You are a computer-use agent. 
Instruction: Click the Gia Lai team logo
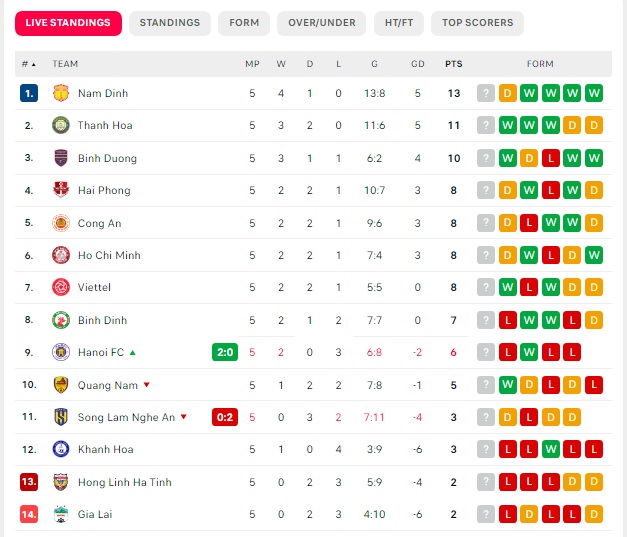(x=61, y=514)
